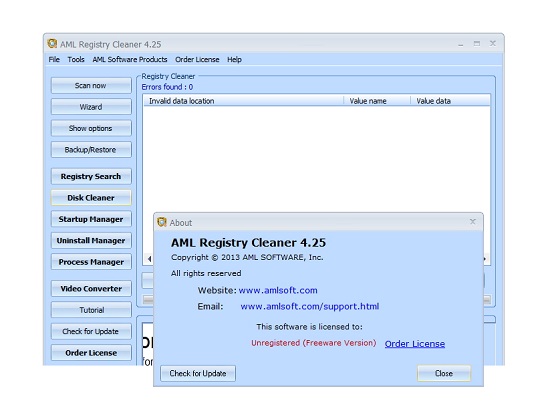This screenshot has height=419, width=550.
Task: Open the Uninstall Manager
Action: [91, 241]
